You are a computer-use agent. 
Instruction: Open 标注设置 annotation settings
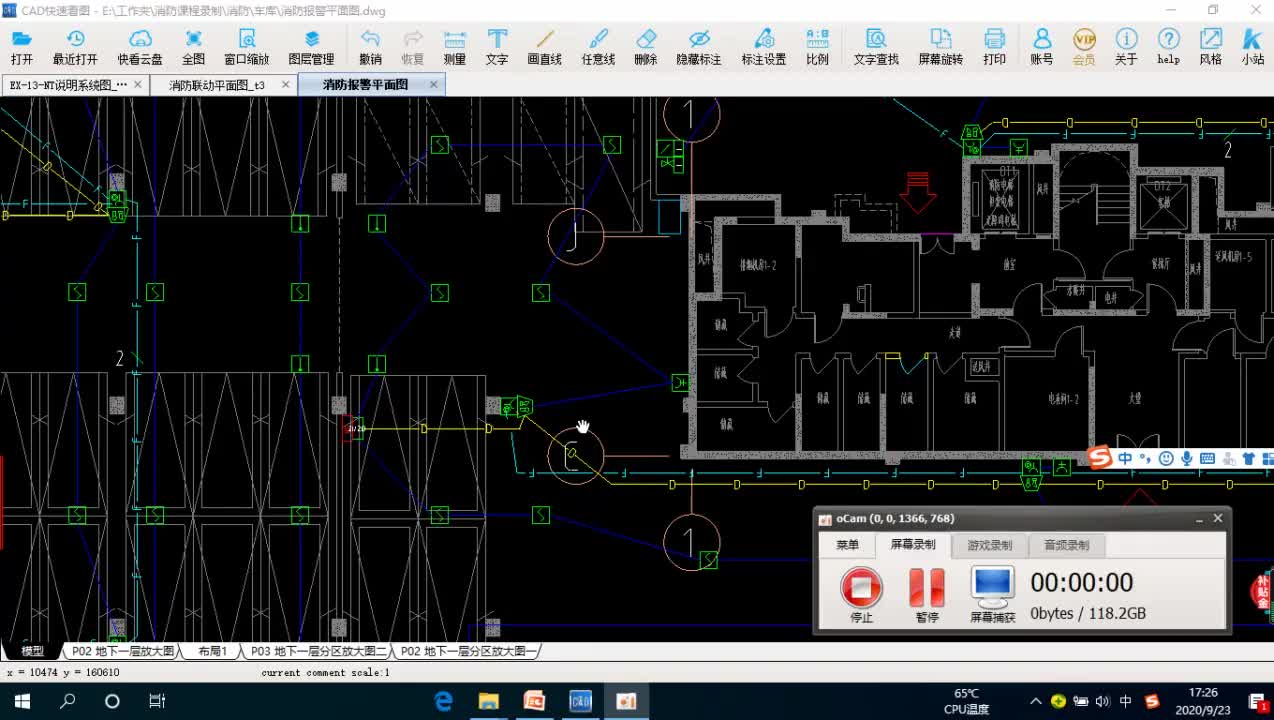(764, 46)
